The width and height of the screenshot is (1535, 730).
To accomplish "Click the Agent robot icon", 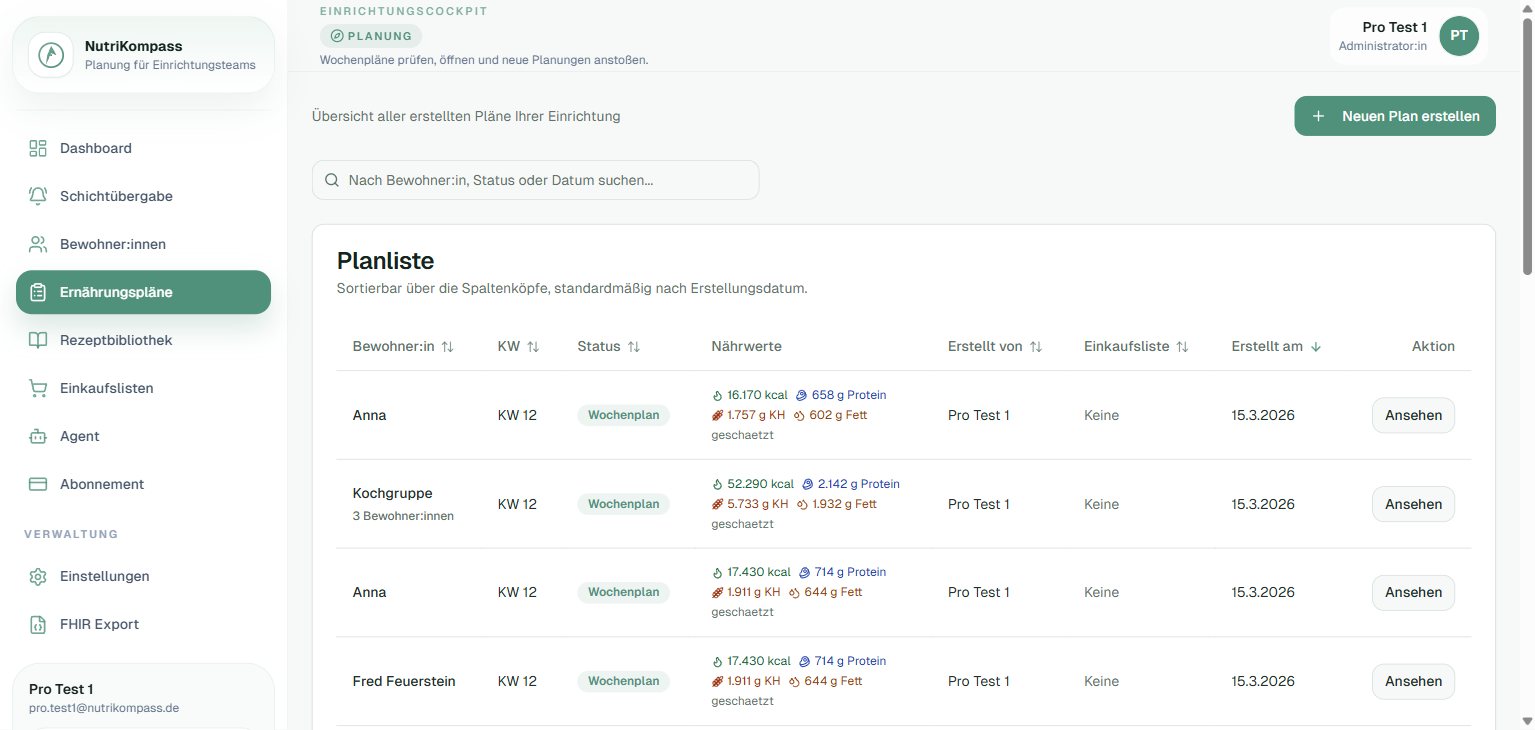I will 38,436.
